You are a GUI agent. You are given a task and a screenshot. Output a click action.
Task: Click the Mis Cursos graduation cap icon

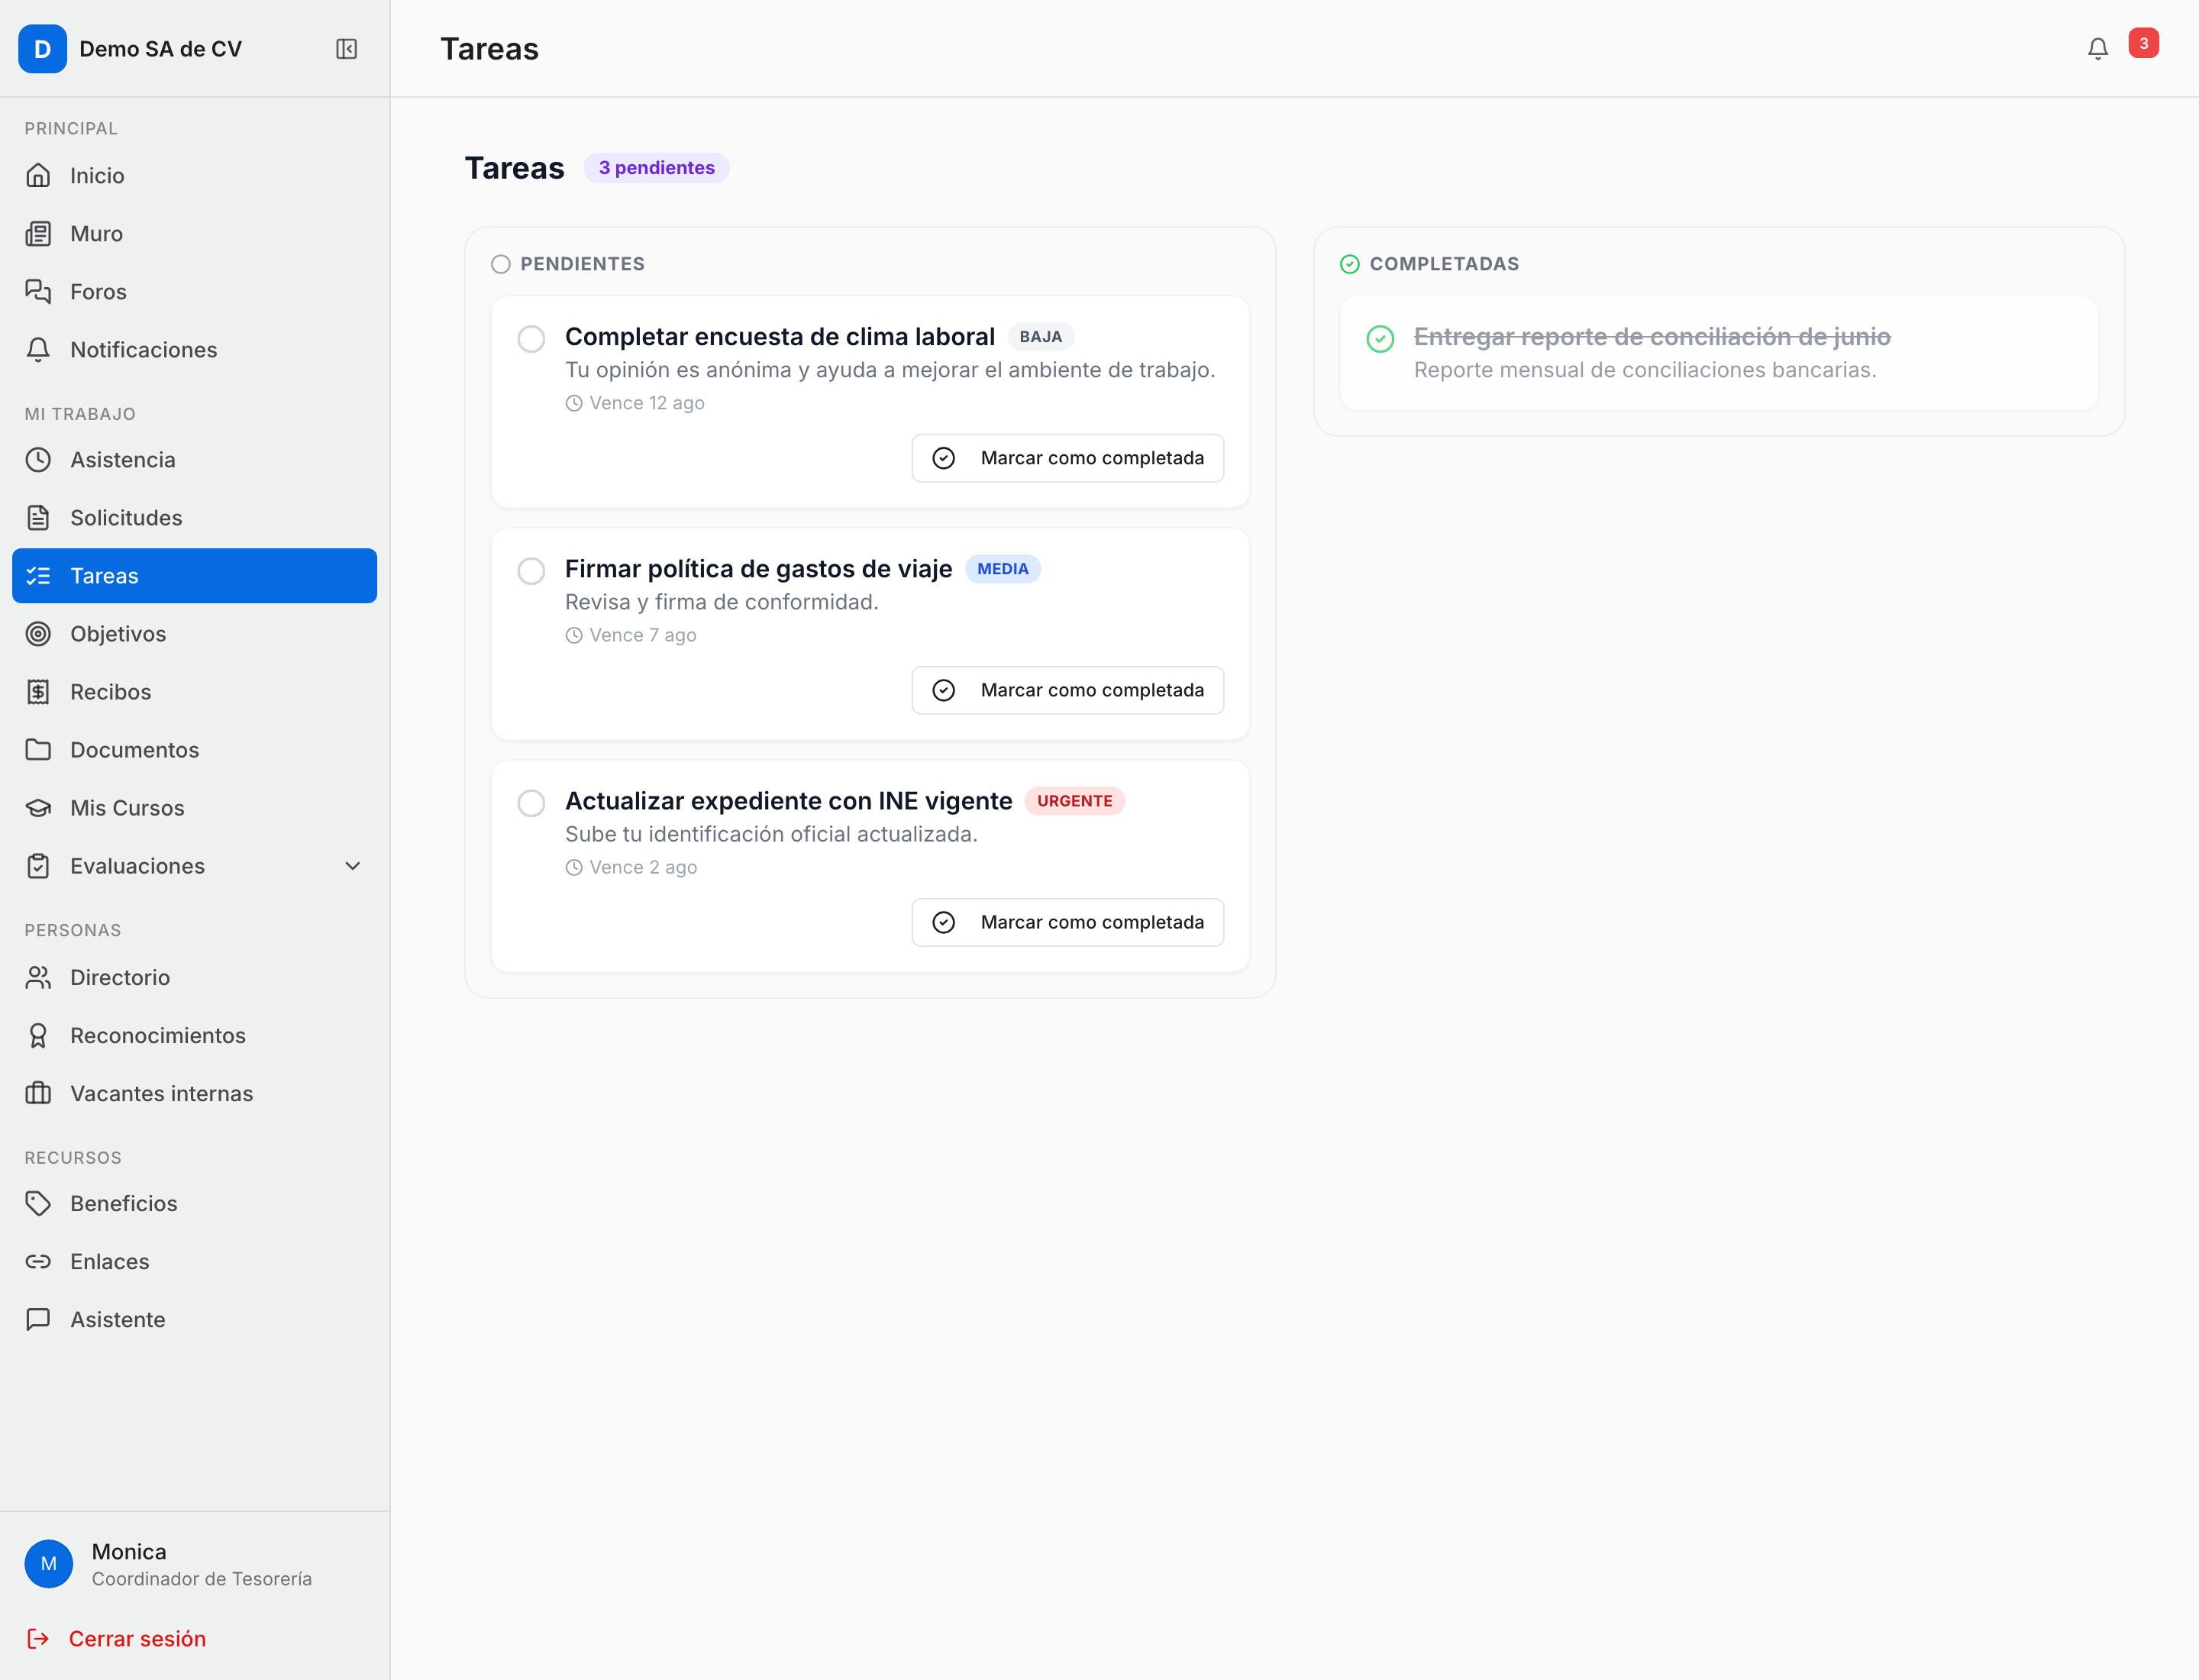point(38,808)
